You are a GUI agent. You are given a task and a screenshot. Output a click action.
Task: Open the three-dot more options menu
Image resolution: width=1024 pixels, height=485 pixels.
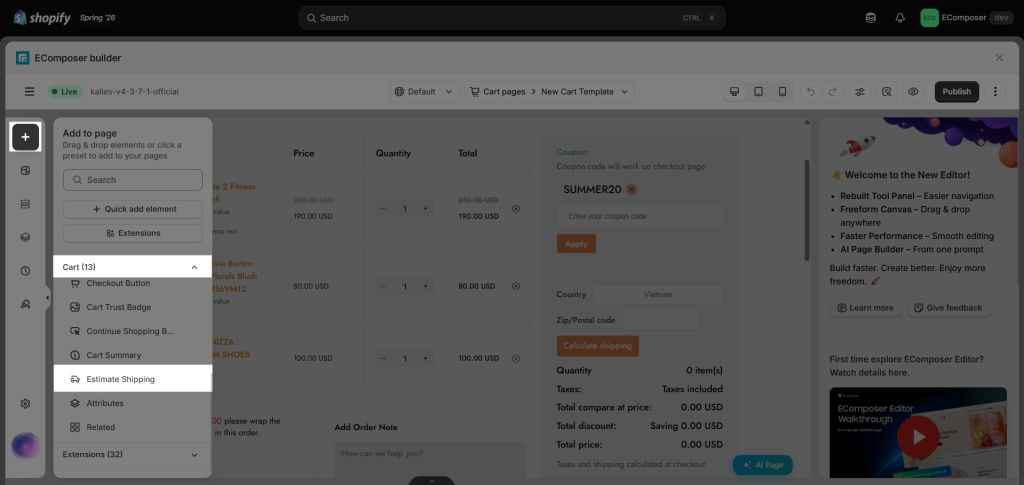click(995, 91)
